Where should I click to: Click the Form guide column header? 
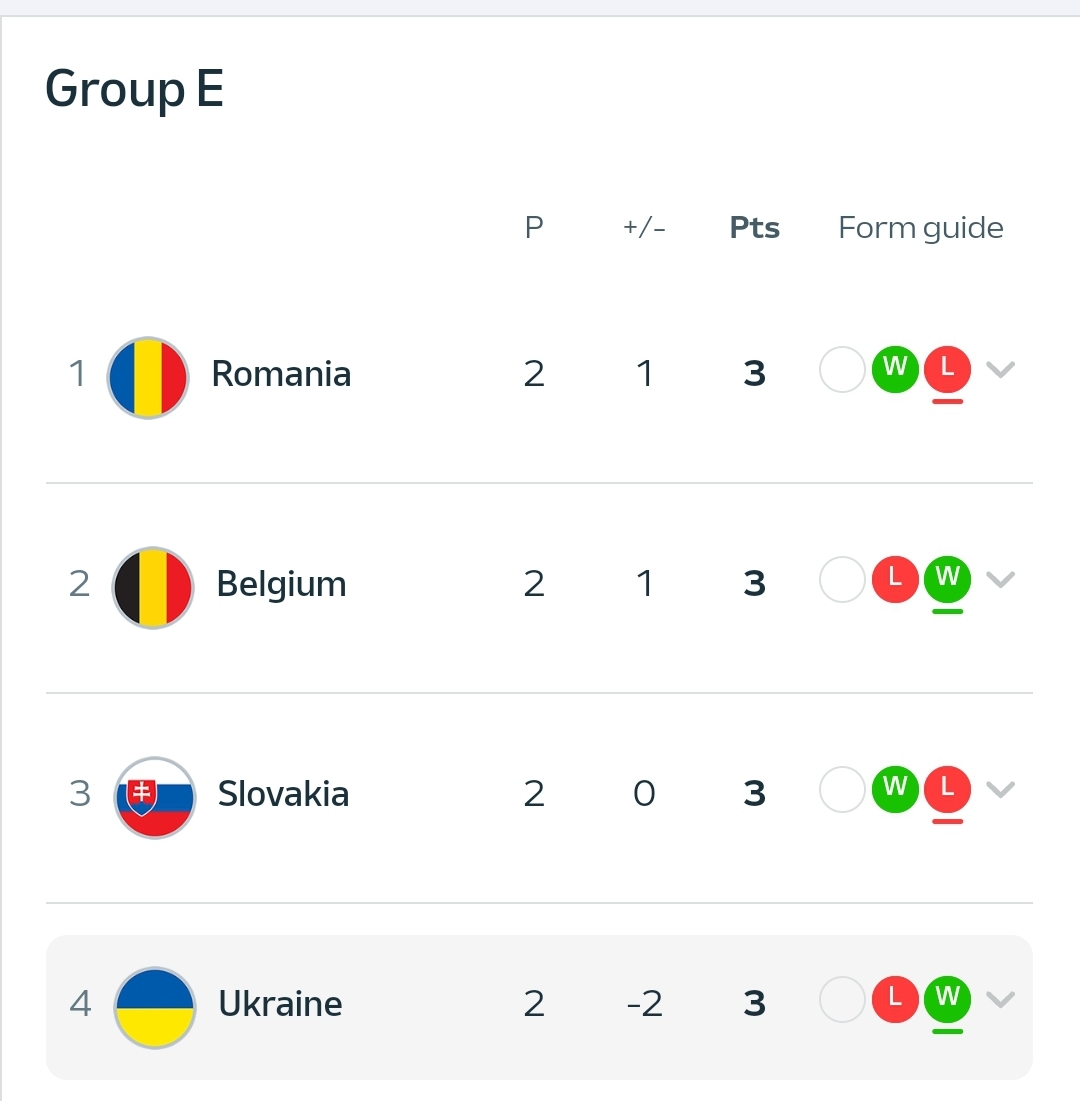click(x=920, y=228)
